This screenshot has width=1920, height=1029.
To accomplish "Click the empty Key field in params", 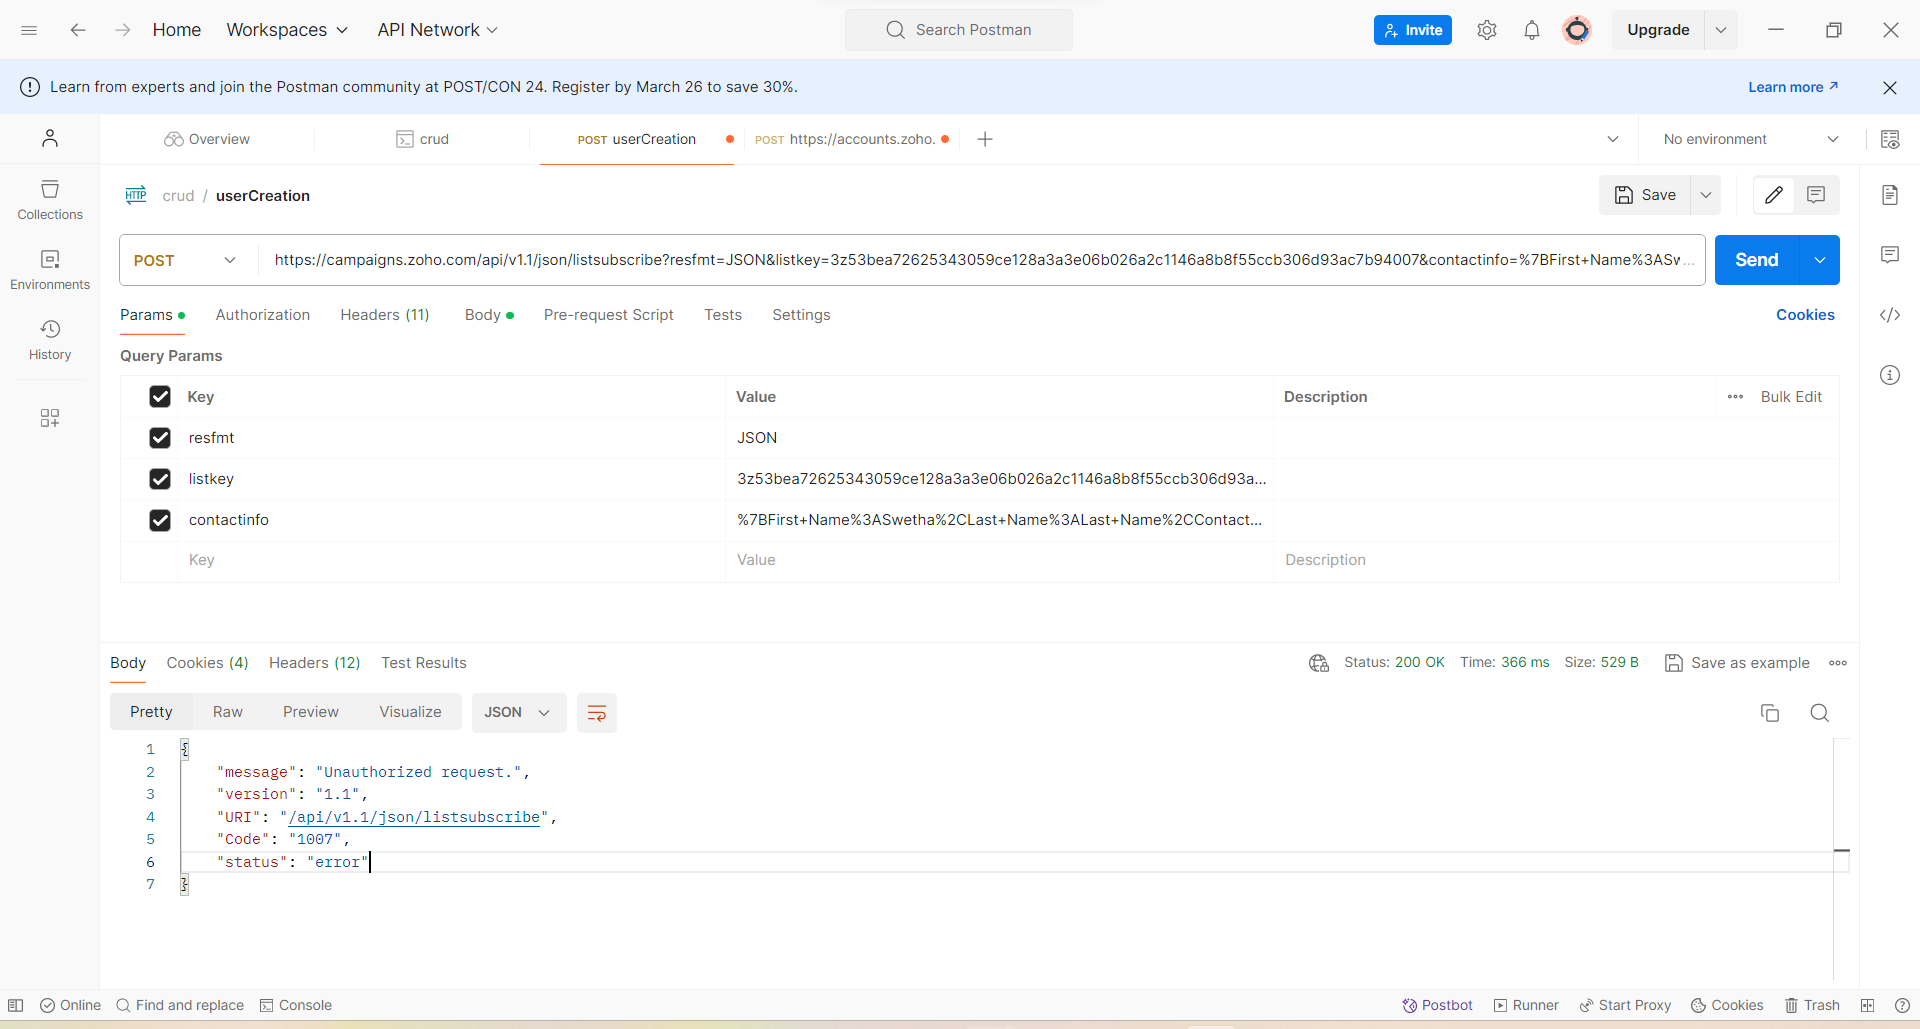I will (x=453, y=560).
